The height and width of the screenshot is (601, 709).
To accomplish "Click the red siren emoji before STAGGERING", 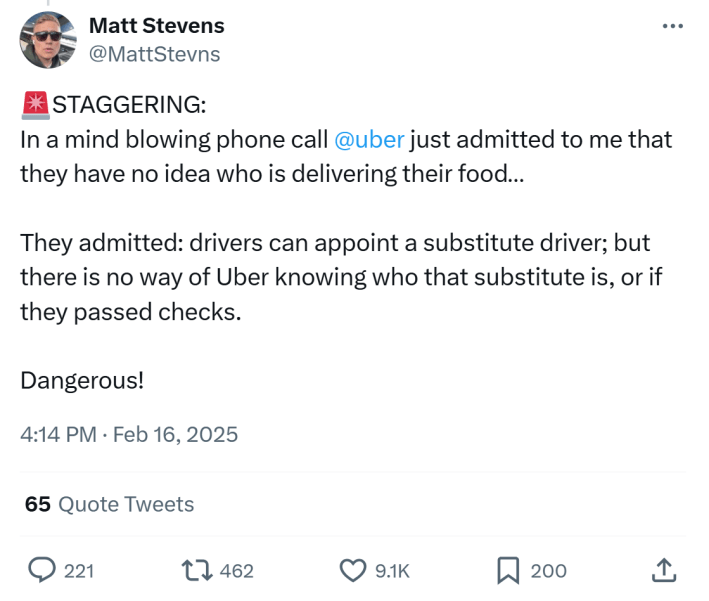I will (34, 104).
